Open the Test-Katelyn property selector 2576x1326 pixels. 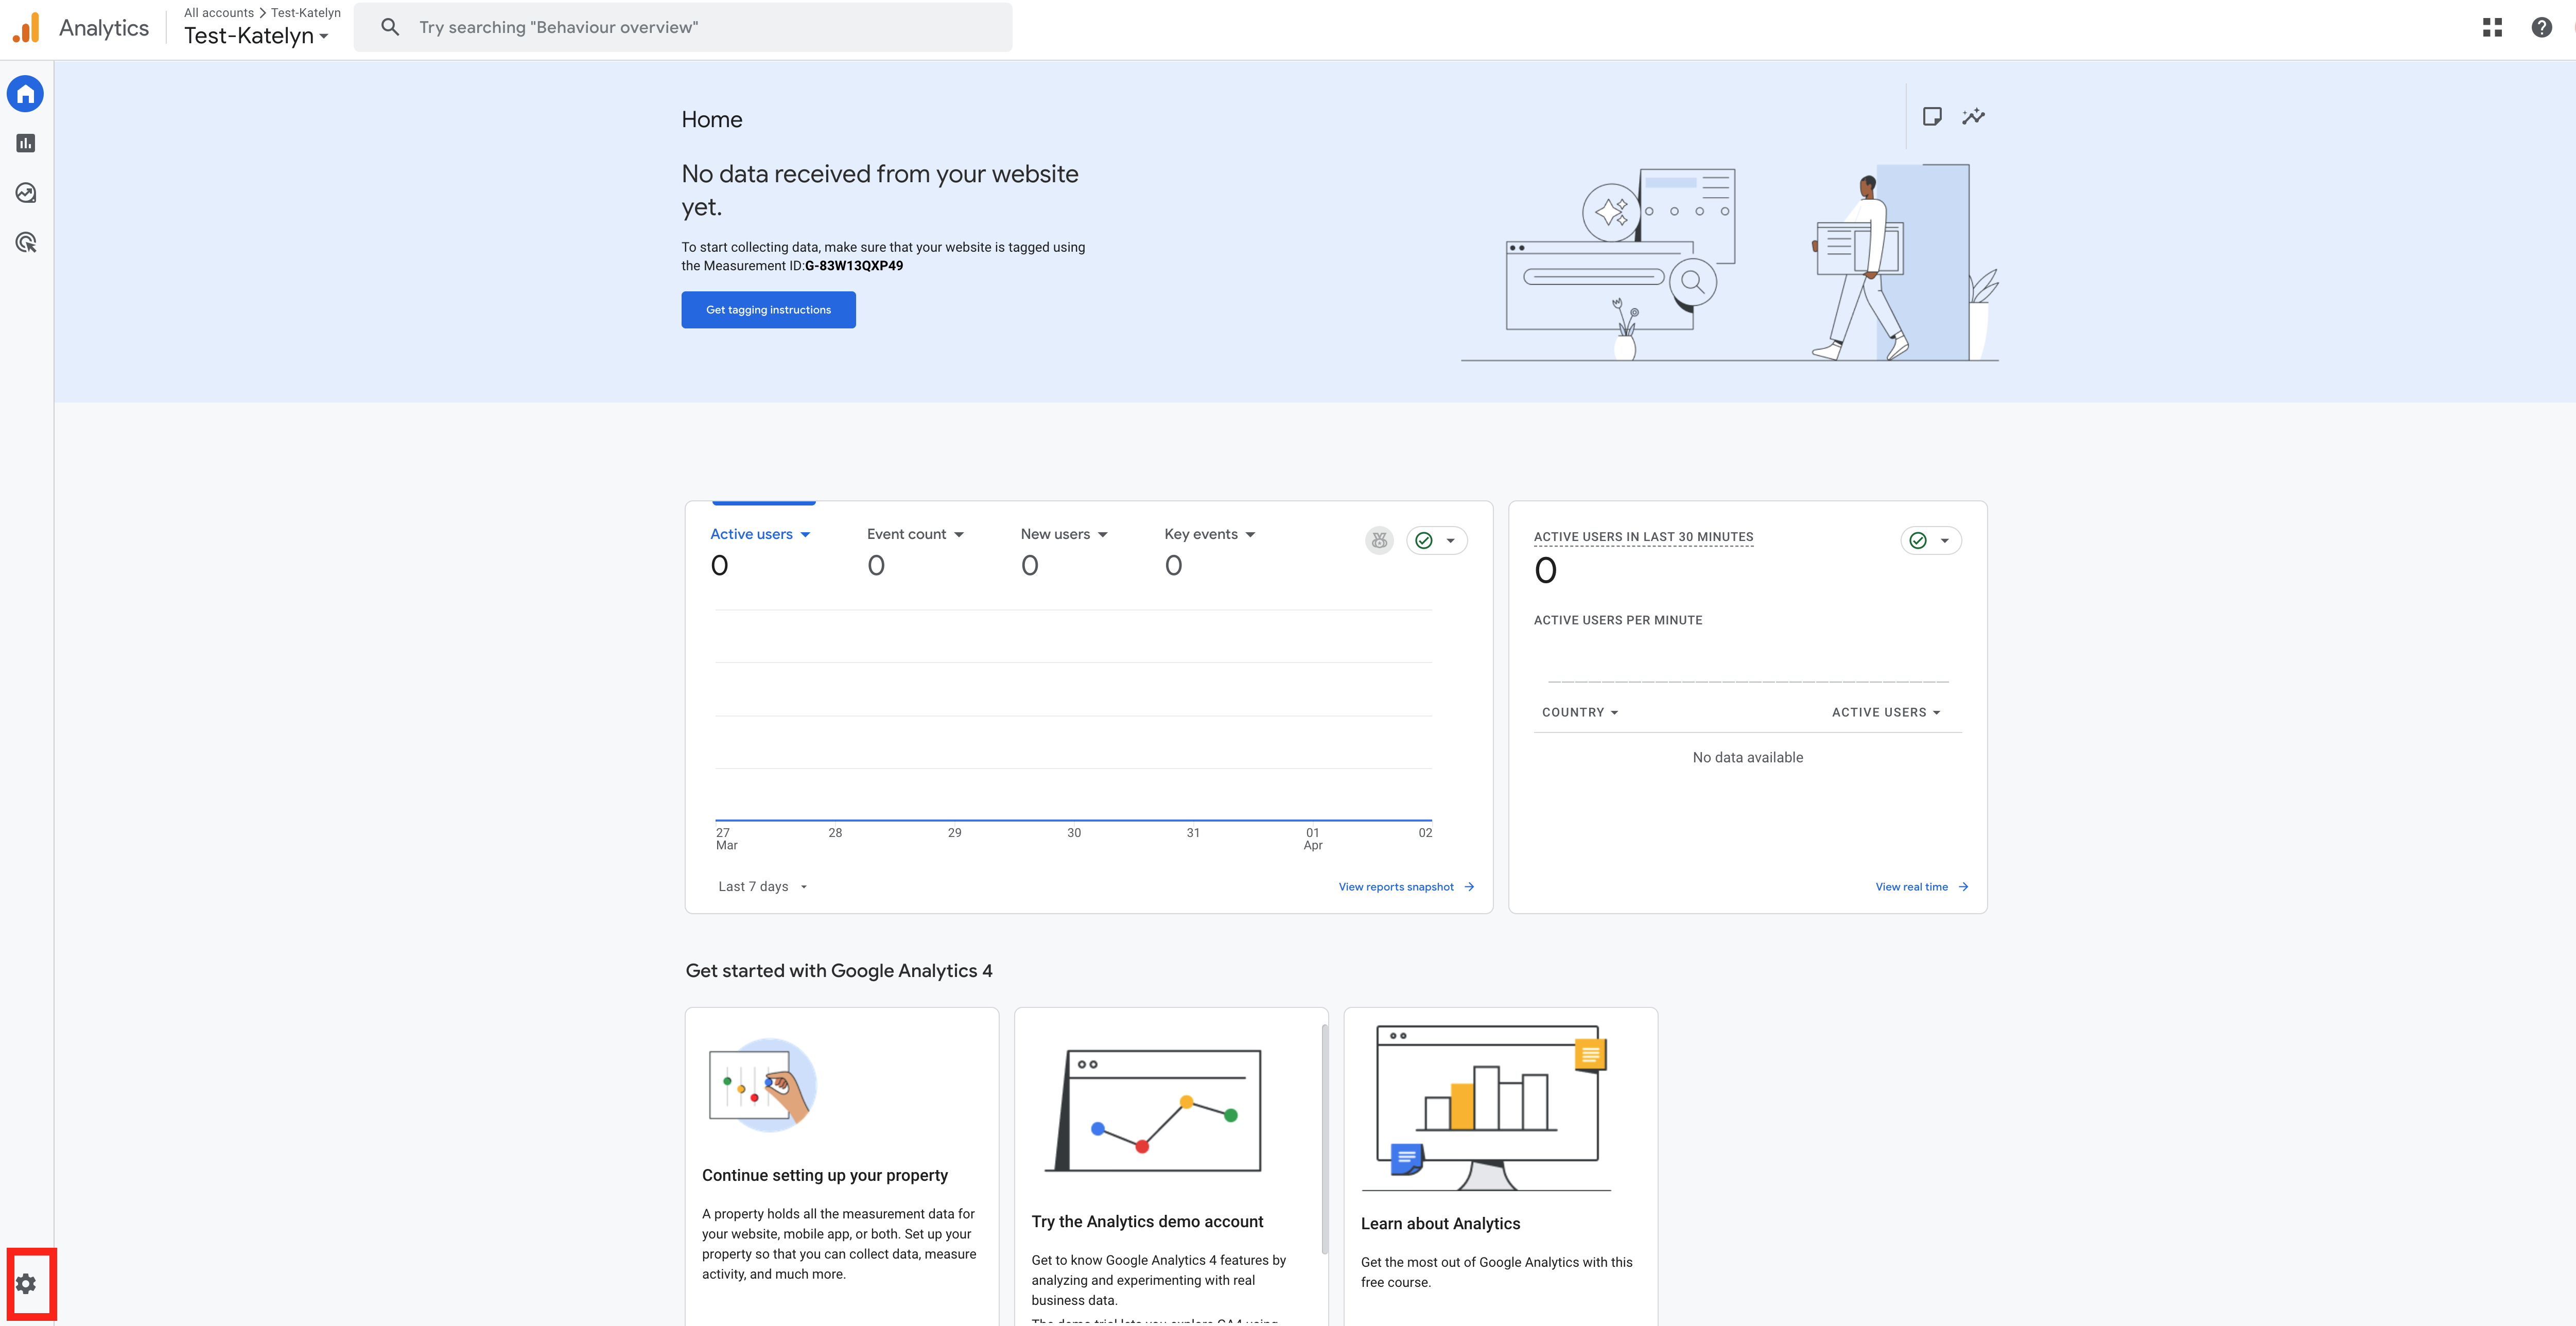(x=256, y=36)
